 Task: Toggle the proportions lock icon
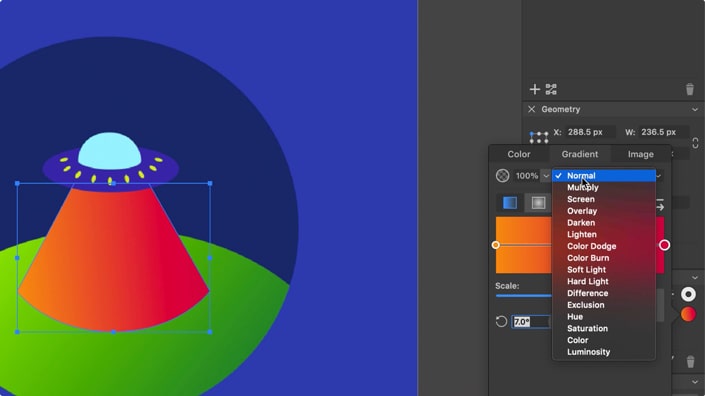pyautogui.click(x=695, y=143)
